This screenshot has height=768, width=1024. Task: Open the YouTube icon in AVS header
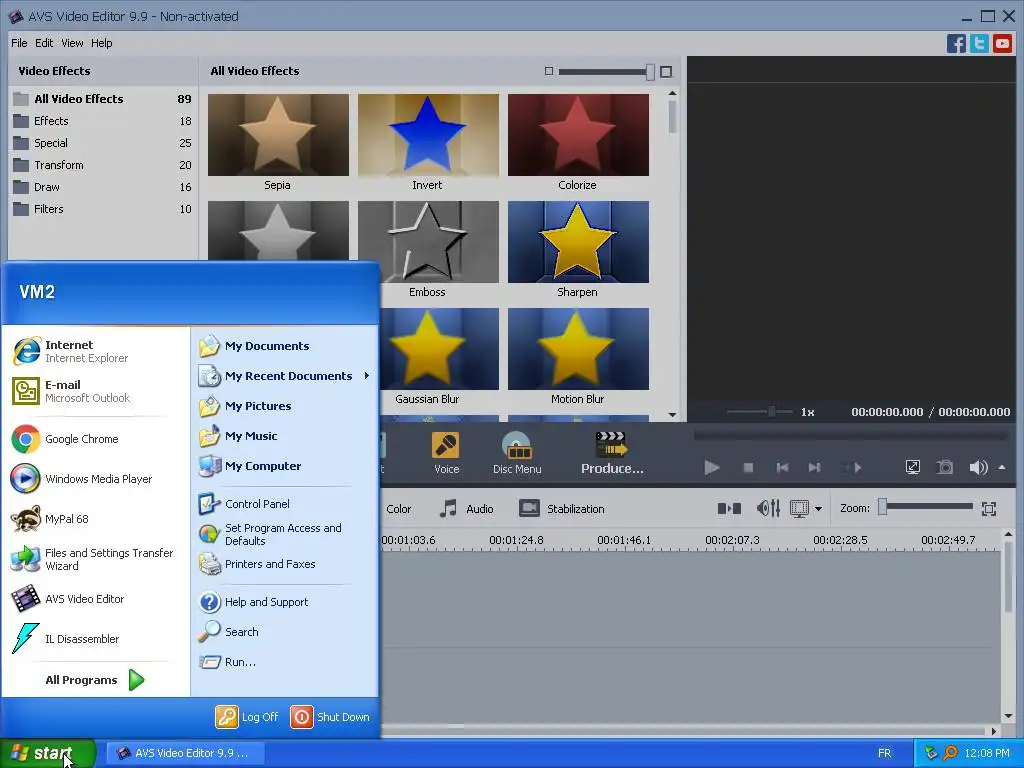(1002, 44)
